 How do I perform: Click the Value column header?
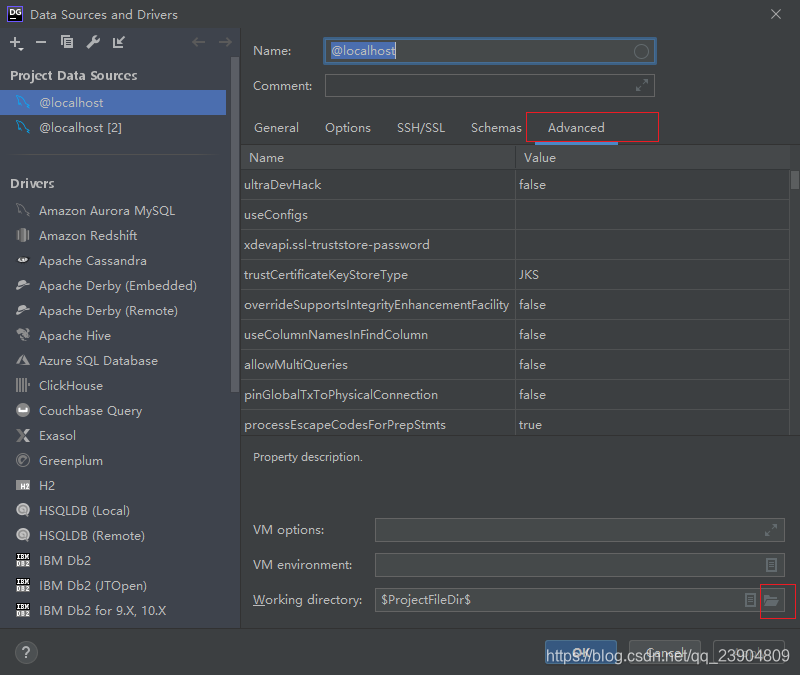pyautogui.click(x=653, y=158)
